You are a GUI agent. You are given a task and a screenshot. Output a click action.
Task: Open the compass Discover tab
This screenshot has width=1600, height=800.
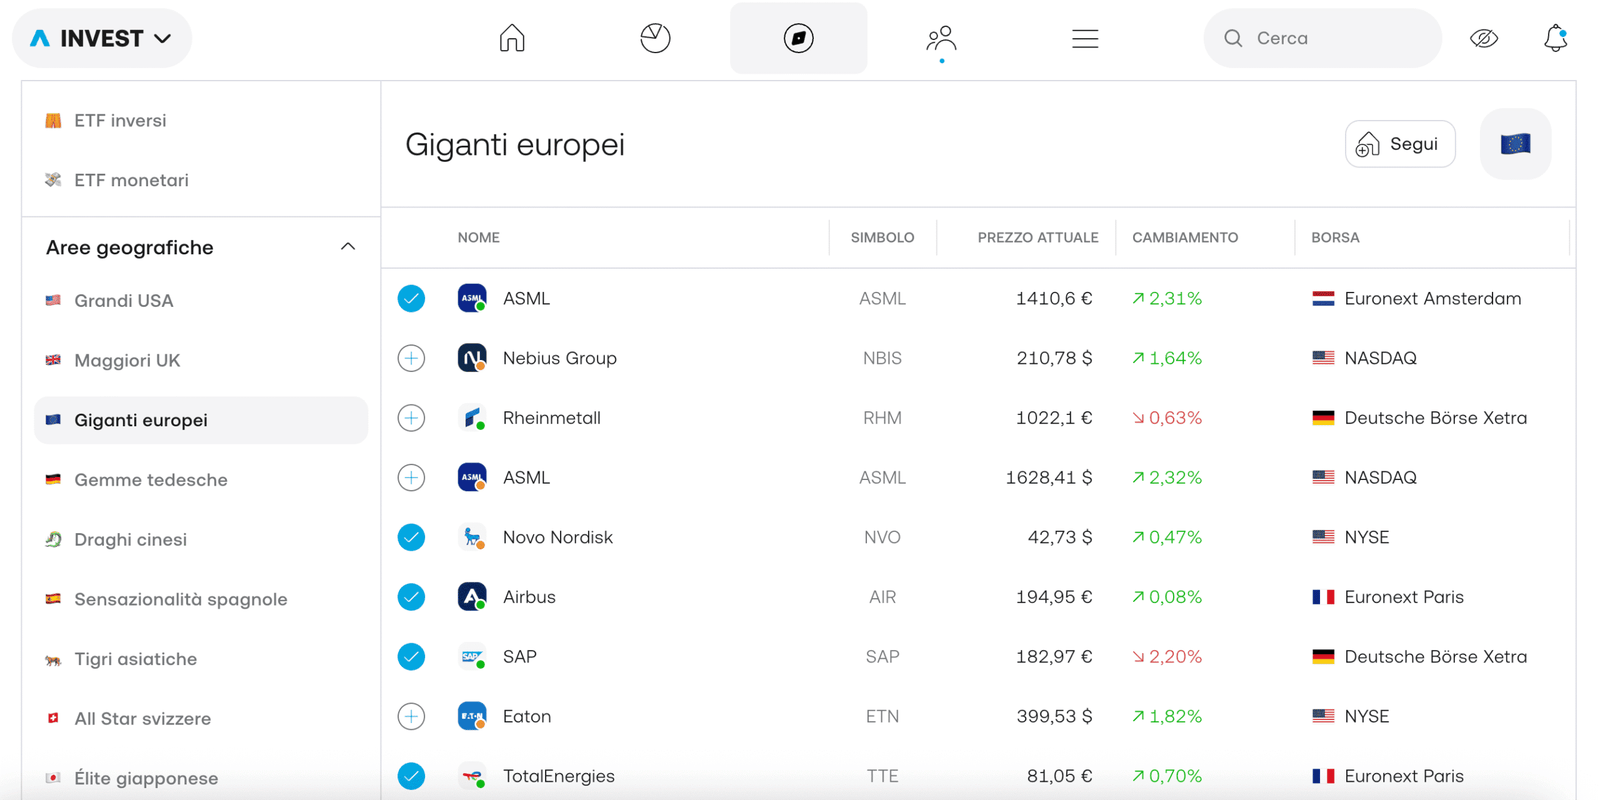(798, 38)
